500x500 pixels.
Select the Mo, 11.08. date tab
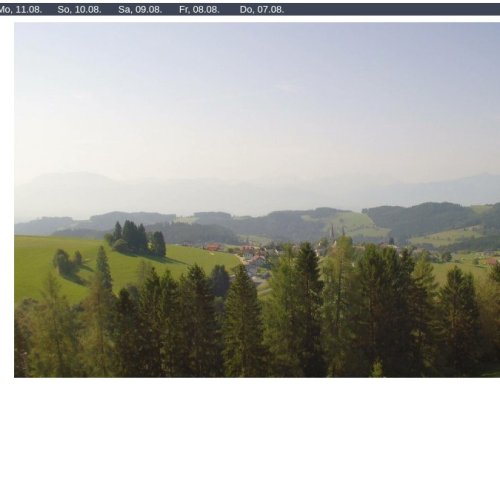(x=21, y=10)
